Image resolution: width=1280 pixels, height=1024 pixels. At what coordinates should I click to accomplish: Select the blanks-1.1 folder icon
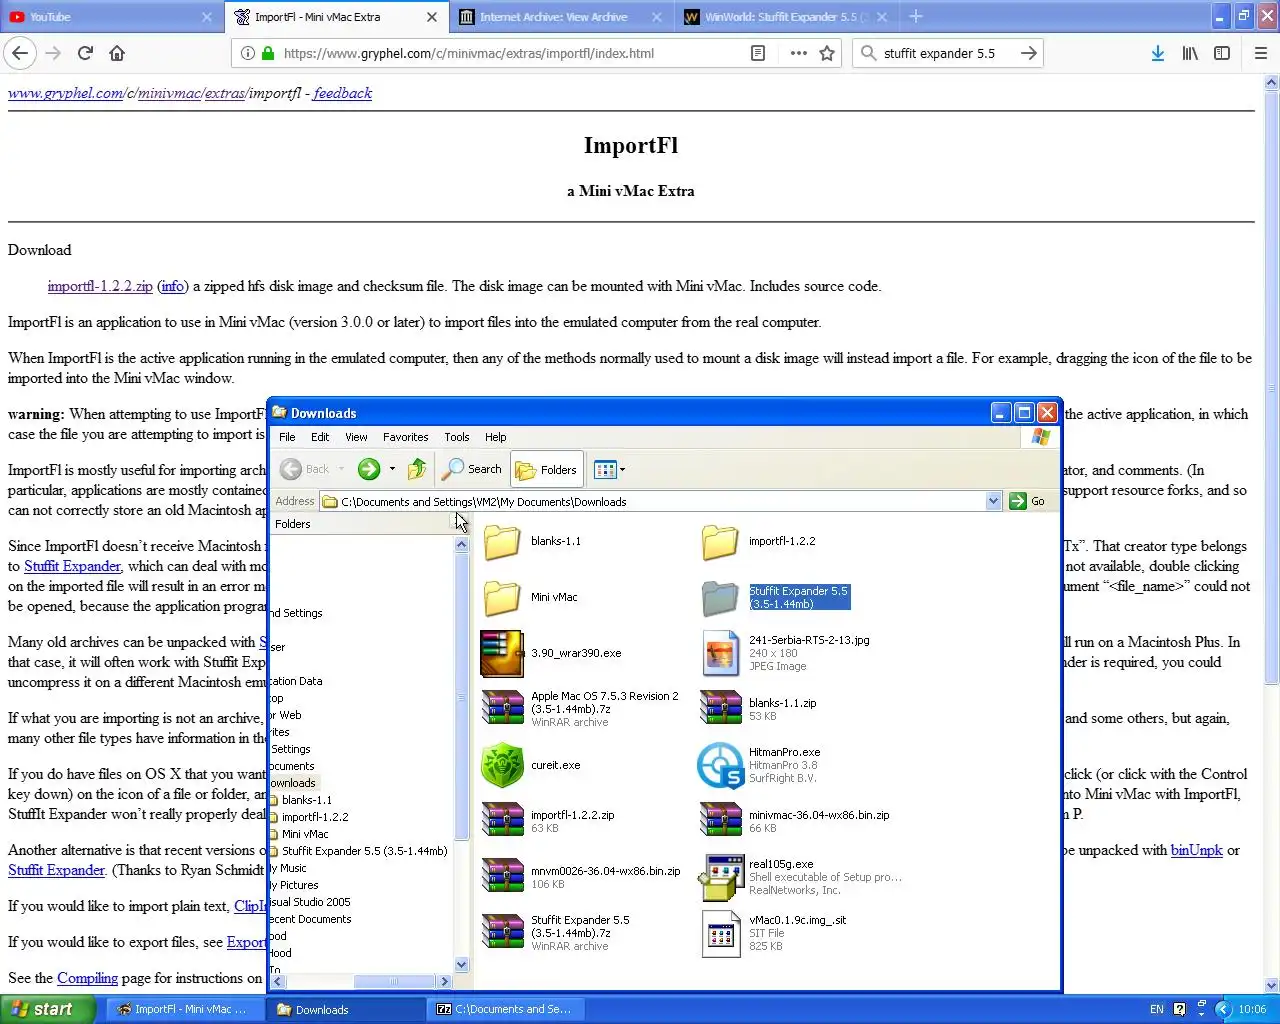[502, 542]
